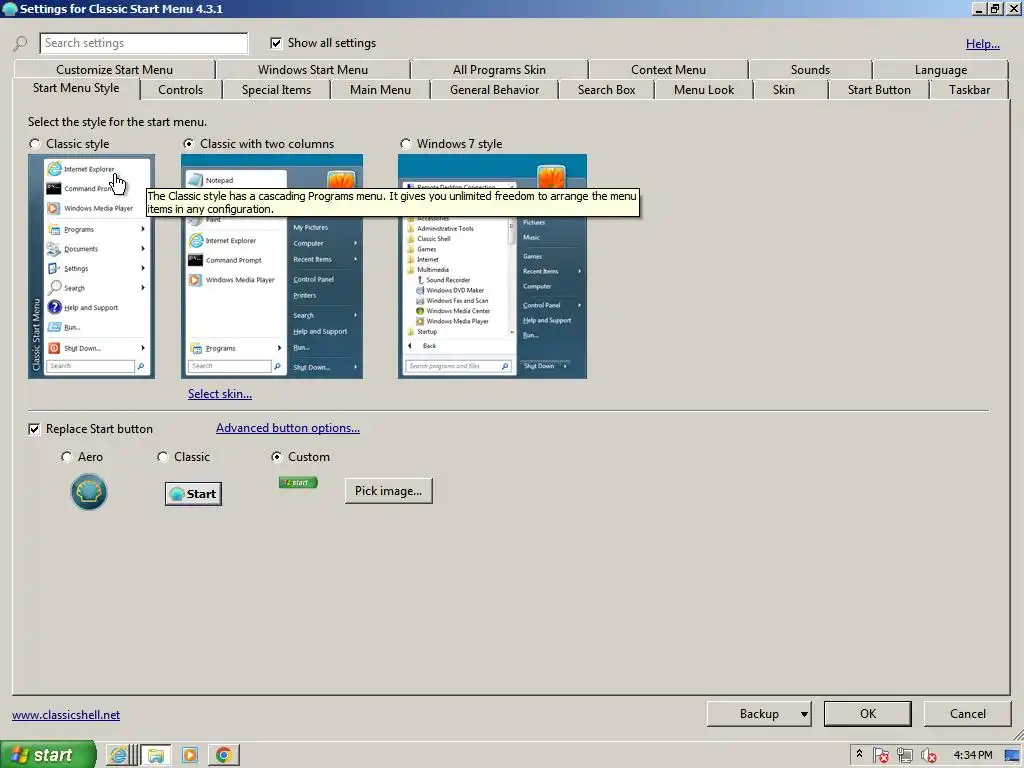Open the Menu Look tab

point(703,90)
